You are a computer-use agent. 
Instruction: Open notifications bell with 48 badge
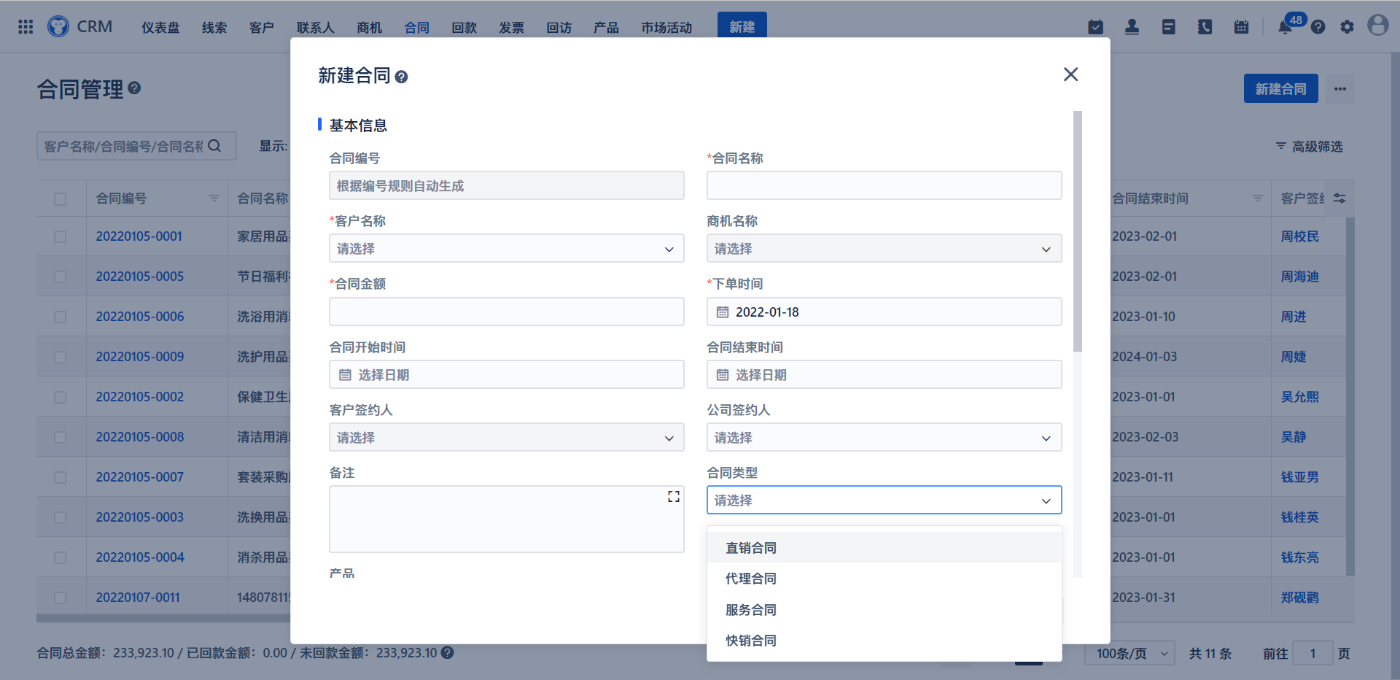1285,27
